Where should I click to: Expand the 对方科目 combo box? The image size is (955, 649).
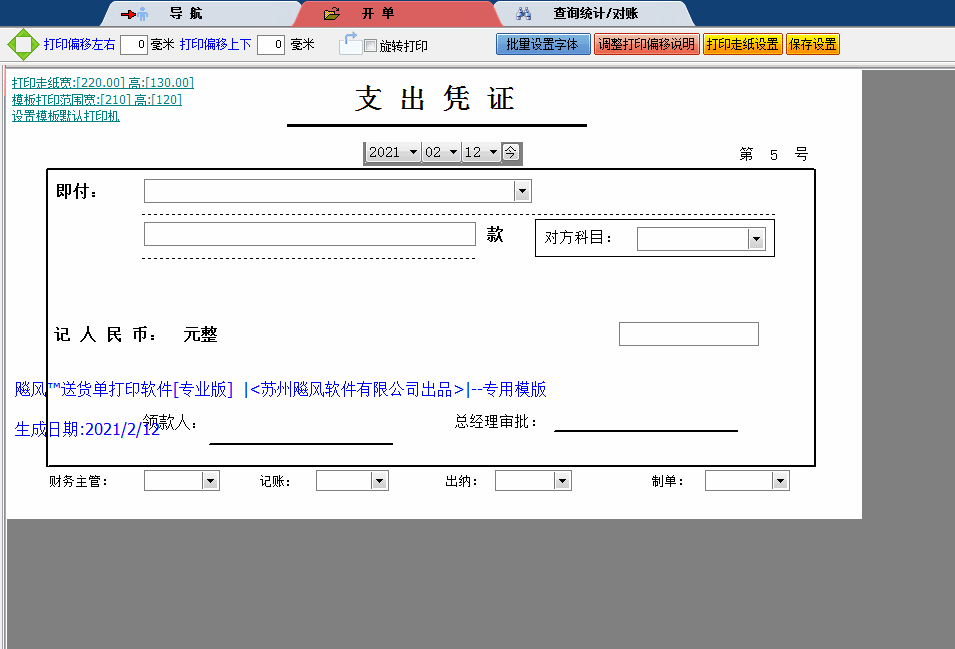tap(755, 239)
